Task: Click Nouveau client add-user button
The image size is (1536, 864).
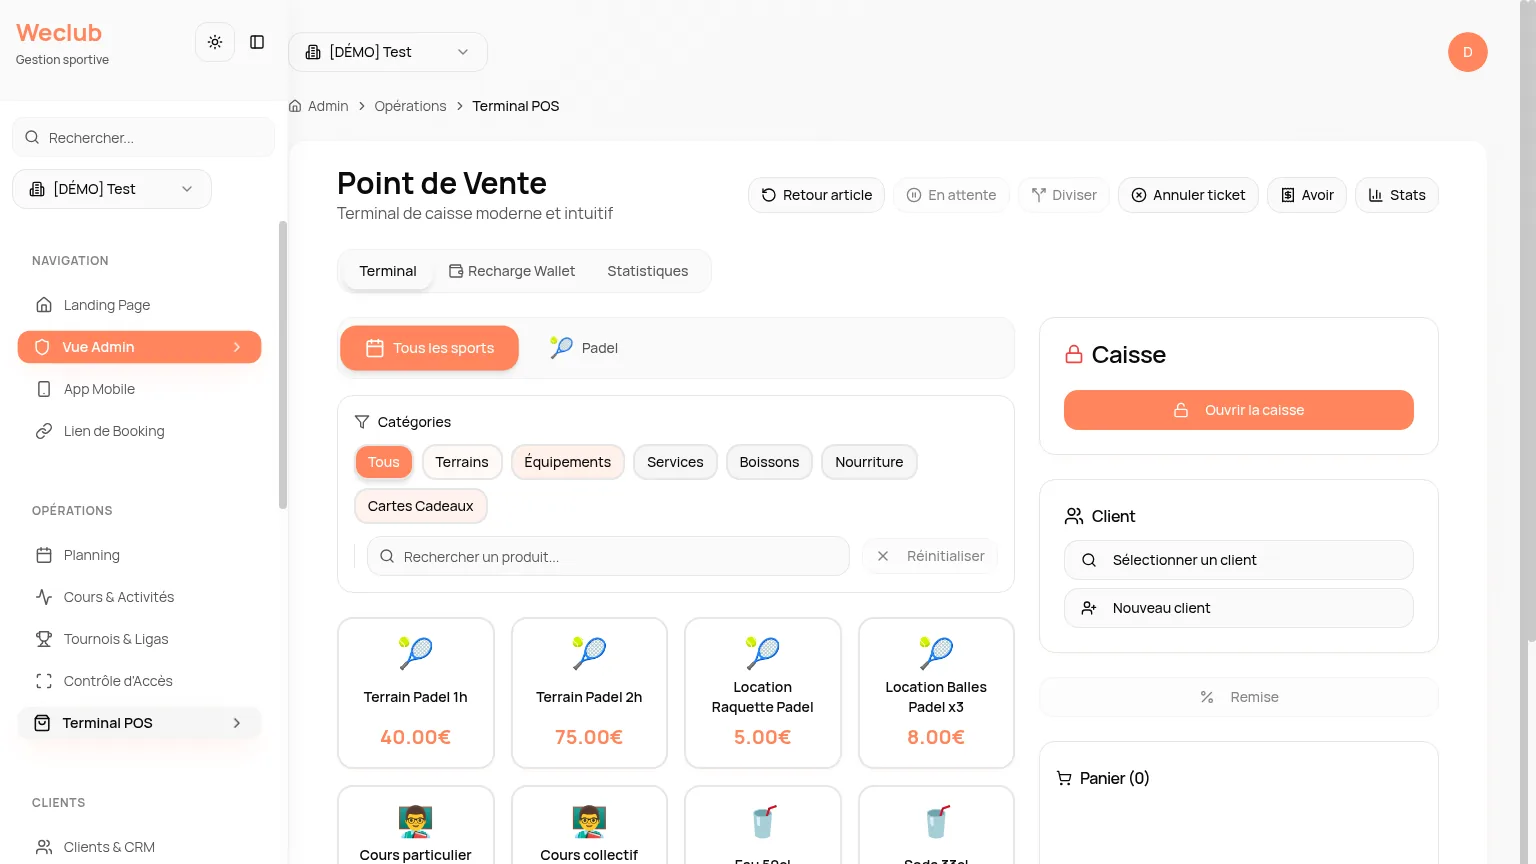Action: click(1238, 608)
